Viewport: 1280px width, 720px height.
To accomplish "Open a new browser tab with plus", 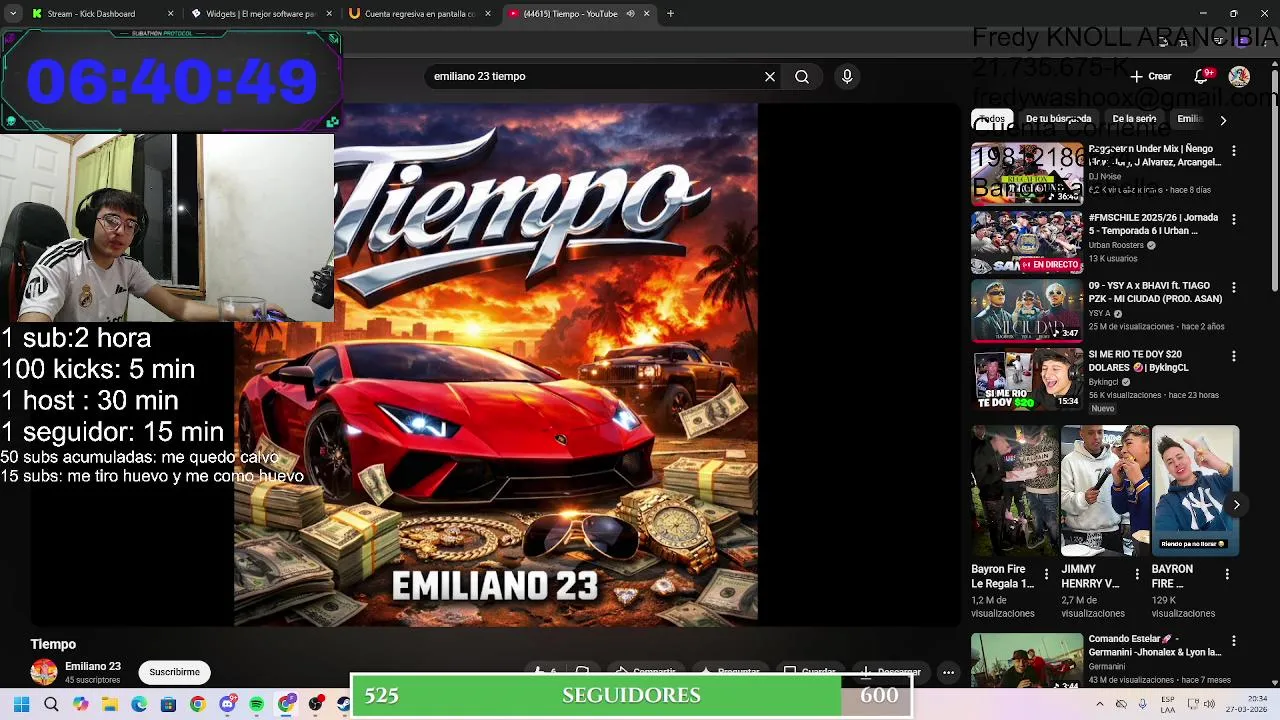I will (670, 14).
